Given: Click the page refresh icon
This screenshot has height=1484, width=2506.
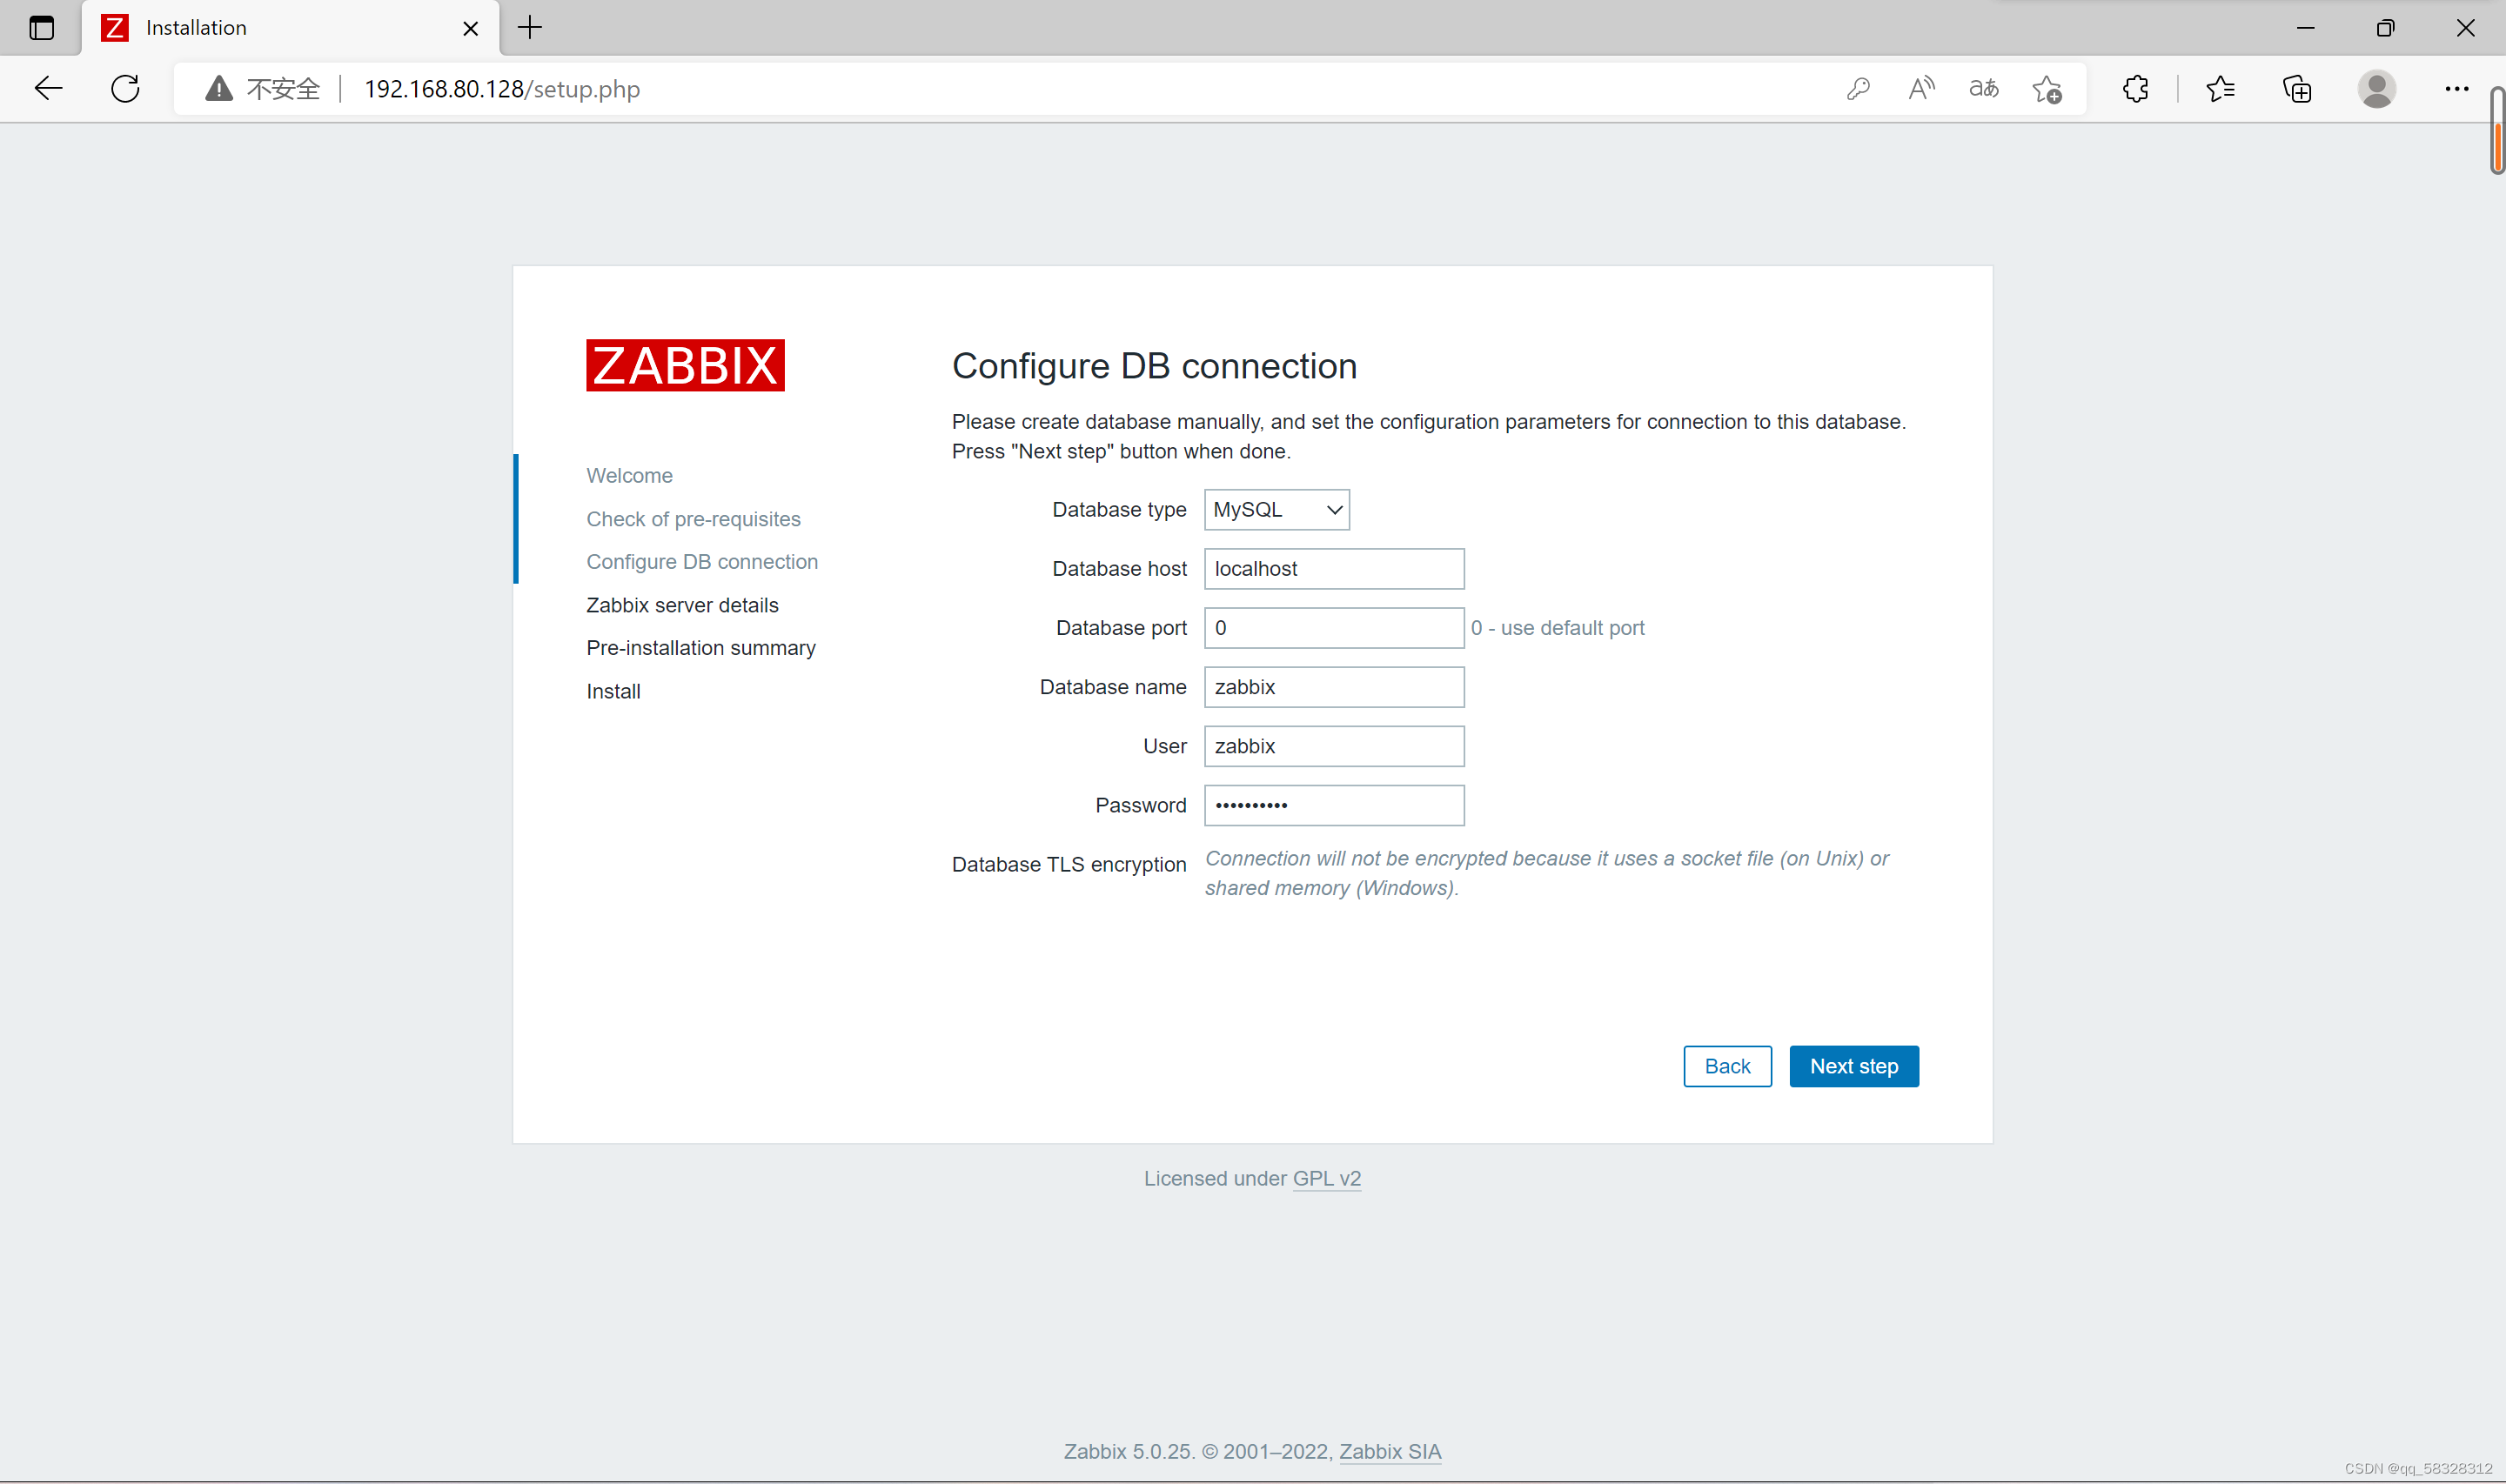Looking at the screenshot, I should tap(125, 89).
